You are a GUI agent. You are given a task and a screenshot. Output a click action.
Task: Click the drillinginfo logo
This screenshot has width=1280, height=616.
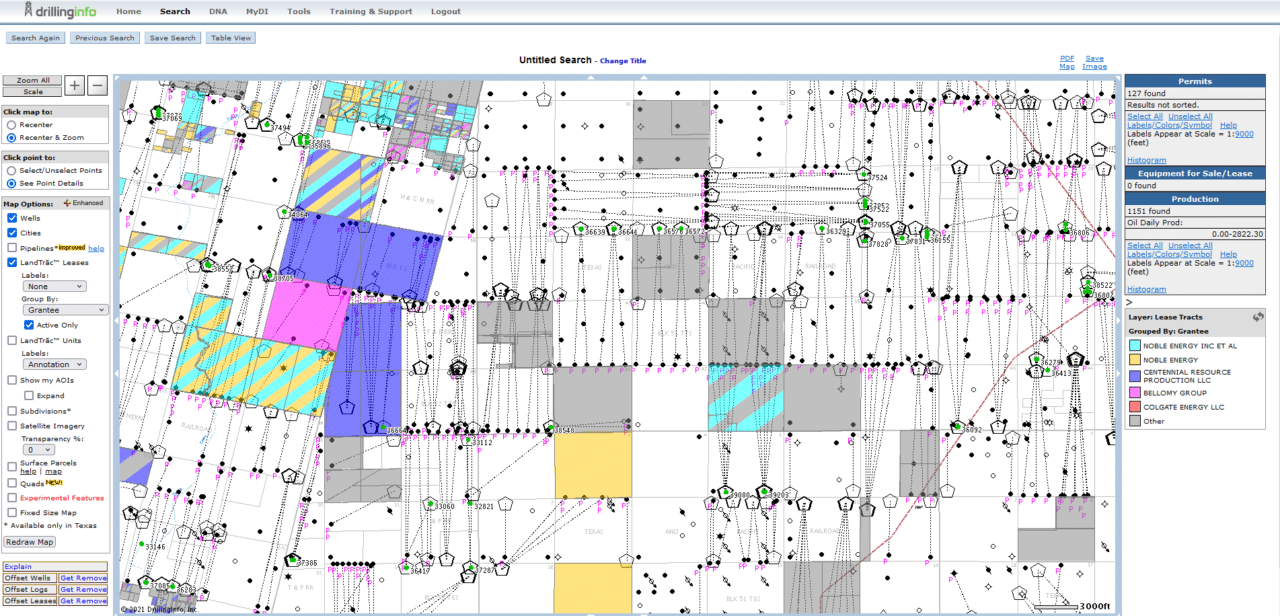[x=60, y=11]
